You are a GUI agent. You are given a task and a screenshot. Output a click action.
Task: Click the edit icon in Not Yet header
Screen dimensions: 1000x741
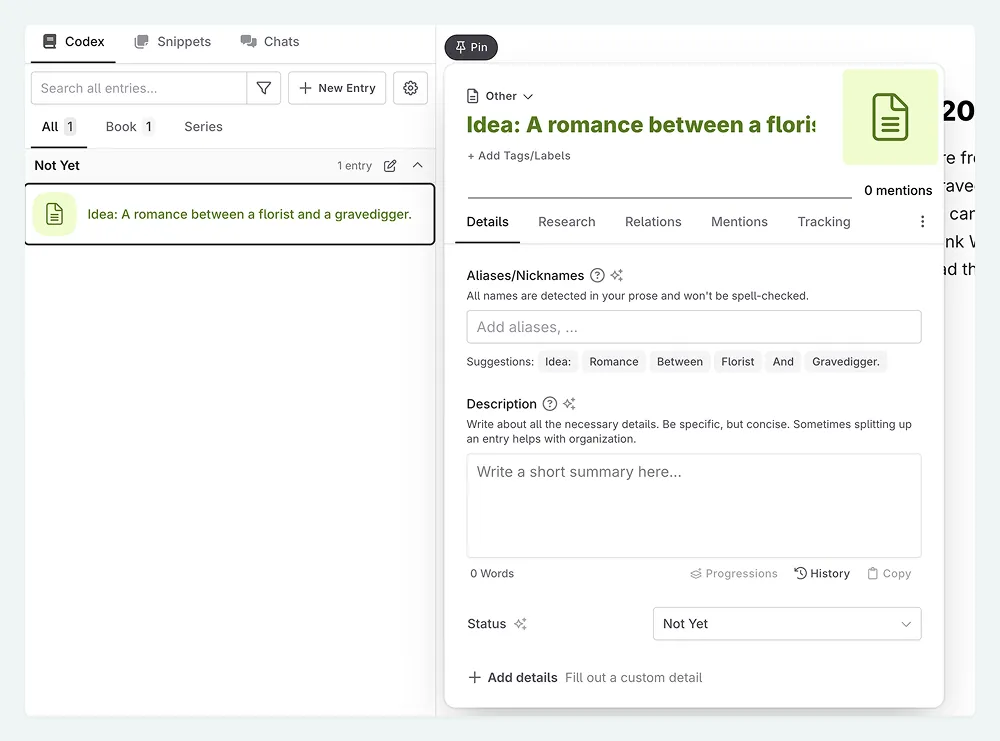pos(390,166)
